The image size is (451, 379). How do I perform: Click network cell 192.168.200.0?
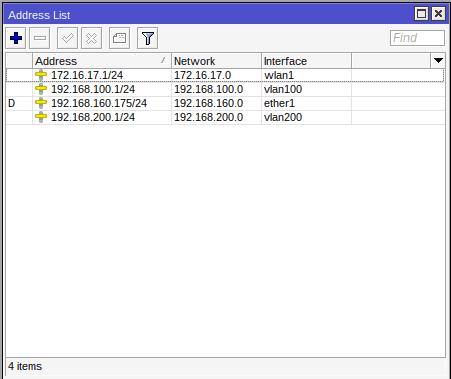209,117
